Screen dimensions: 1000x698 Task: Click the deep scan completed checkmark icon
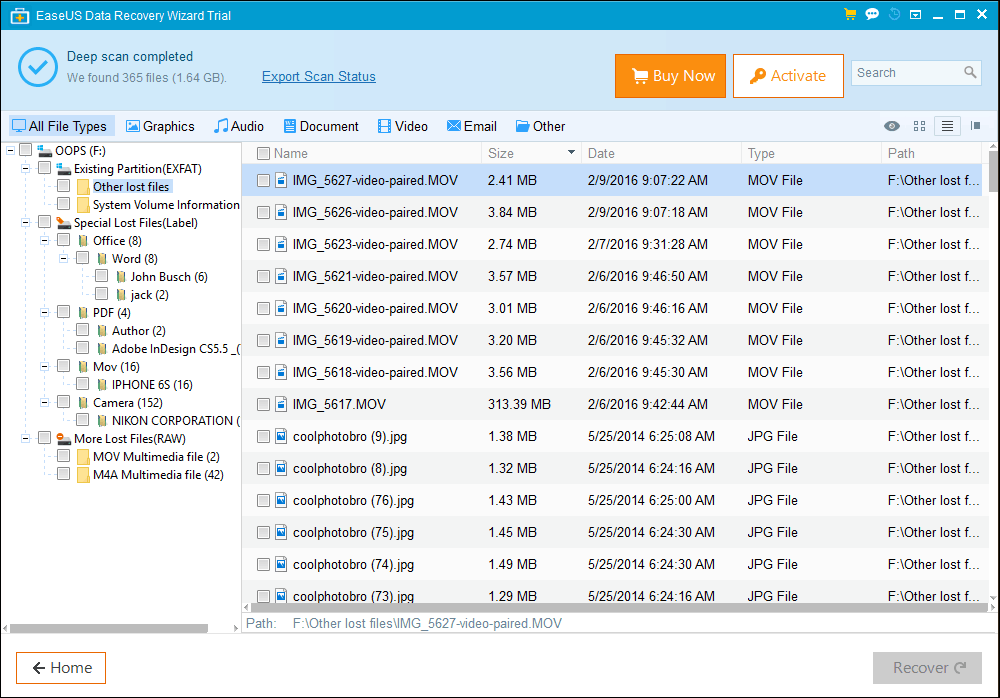tap(38, 67)
